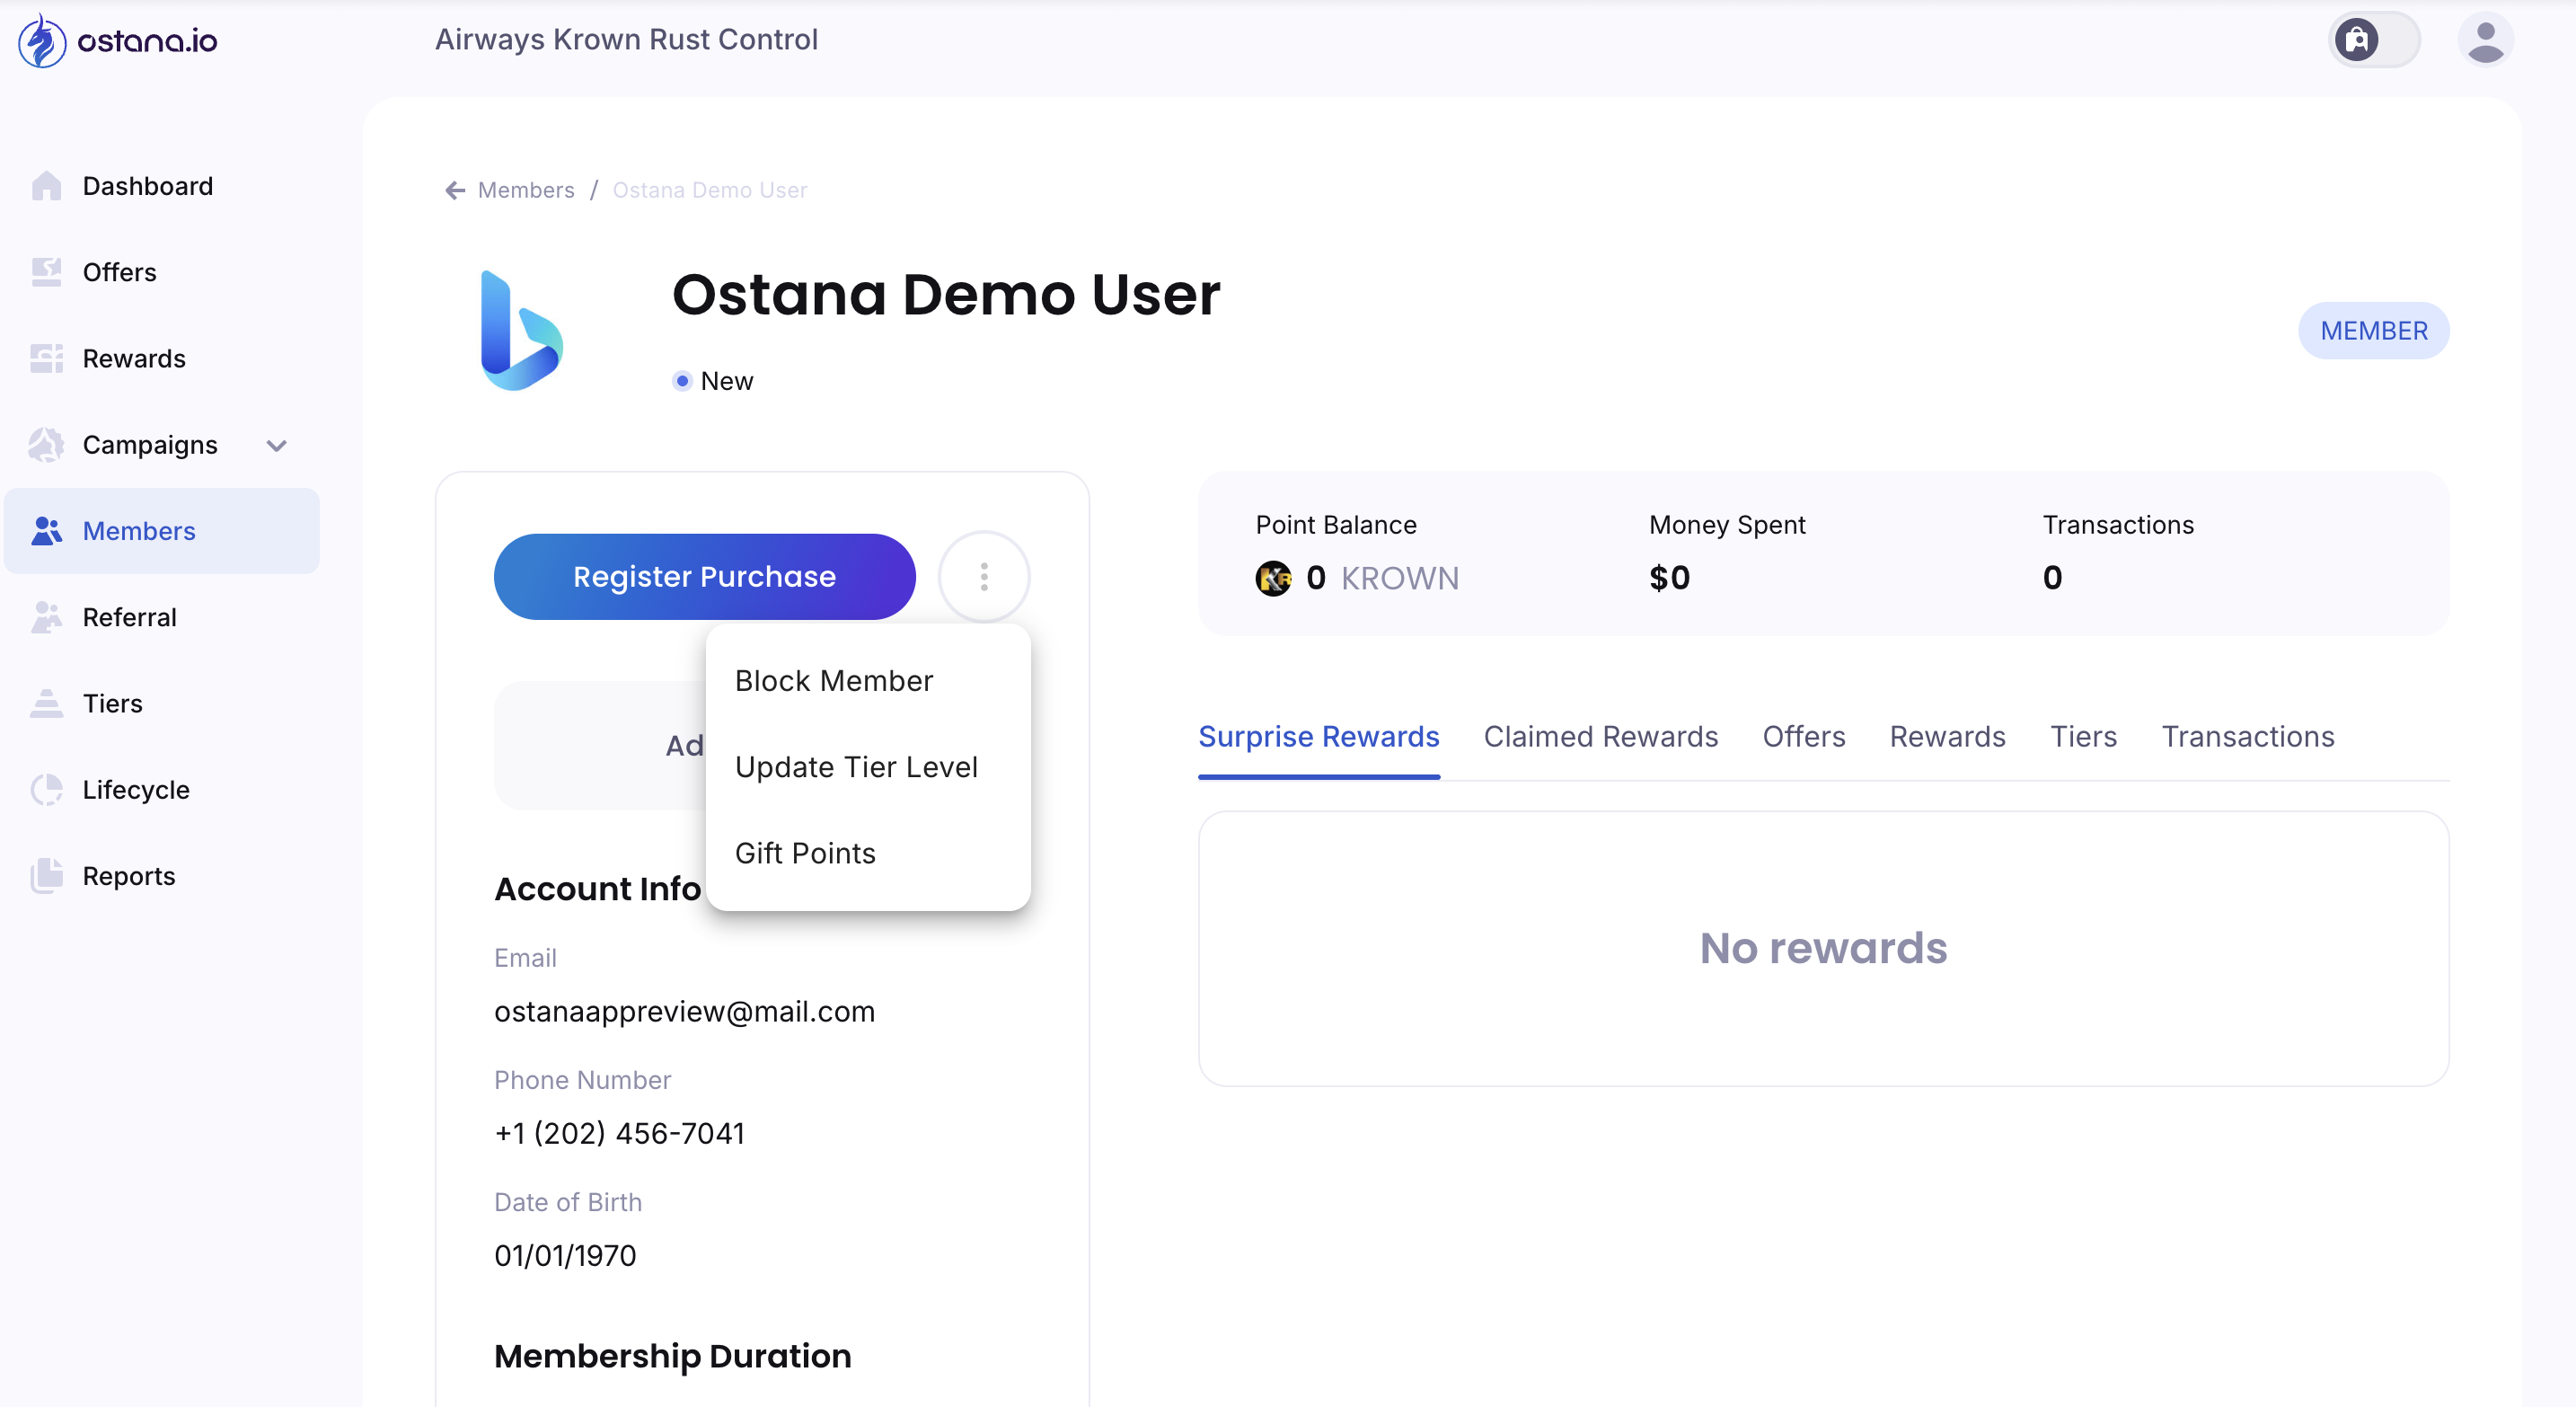The width and height of the screenshot is (2576, 1407).
Task: View the member Tiers tab
Action: (x=2084, y=737)
